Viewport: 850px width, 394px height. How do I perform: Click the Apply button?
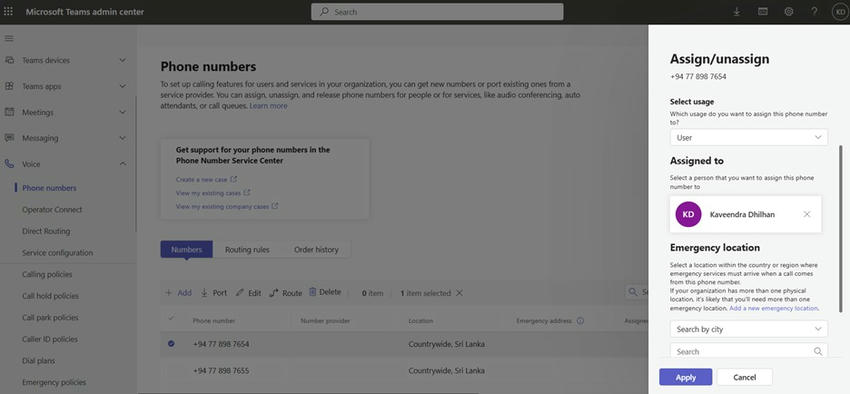(x=686, y=377)
